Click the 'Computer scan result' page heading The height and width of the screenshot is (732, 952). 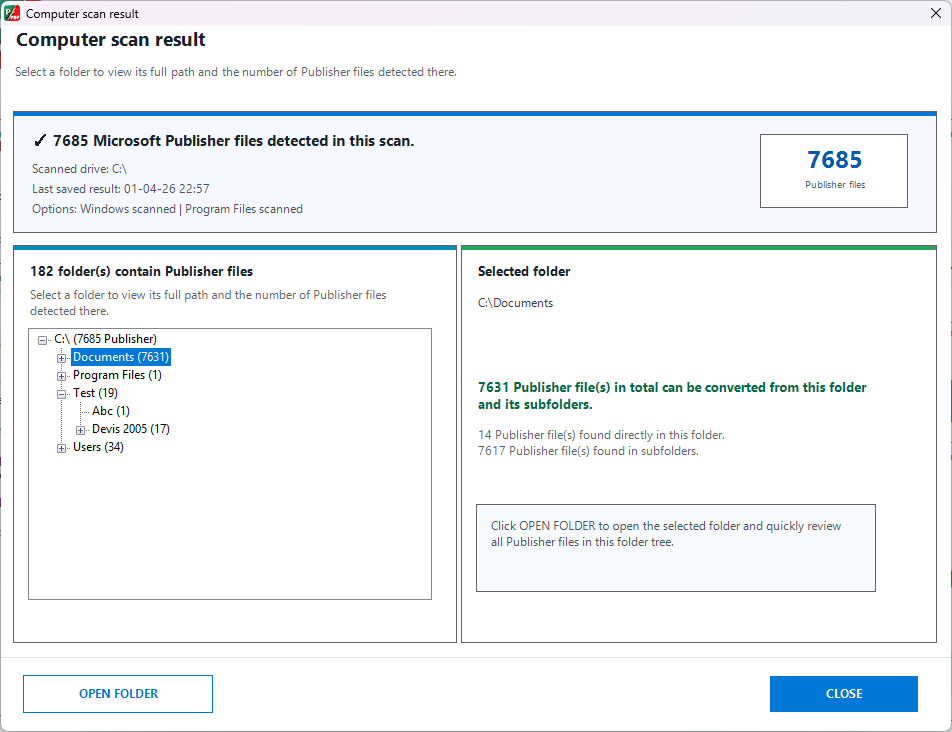click(110, 39)
